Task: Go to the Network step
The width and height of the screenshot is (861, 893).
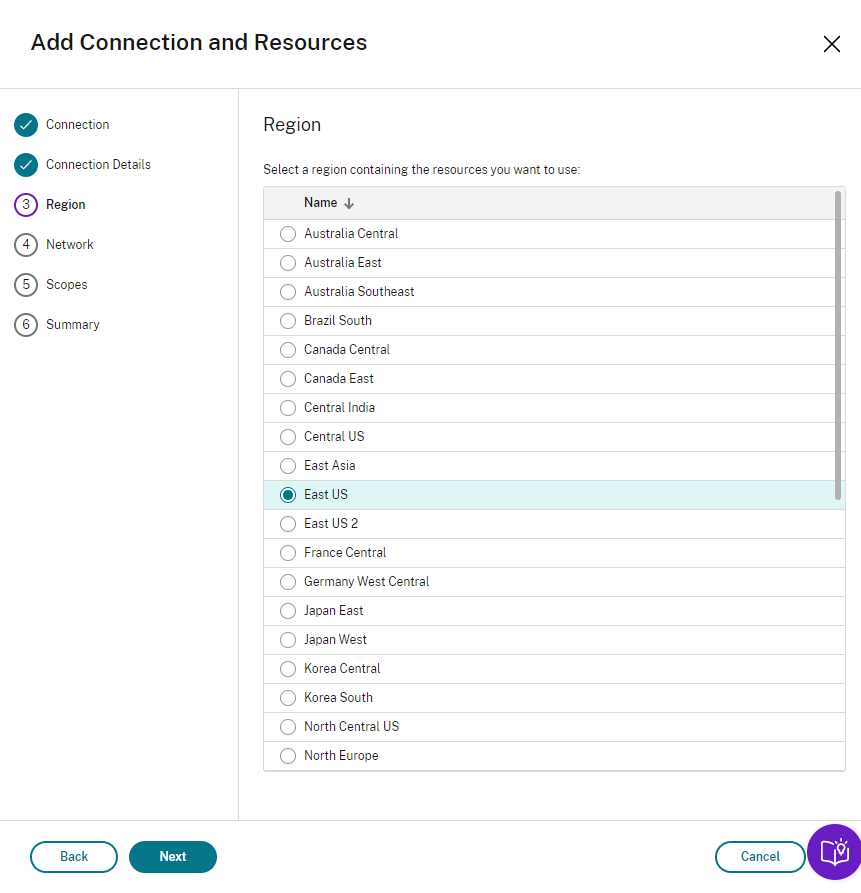Action: 70,245
